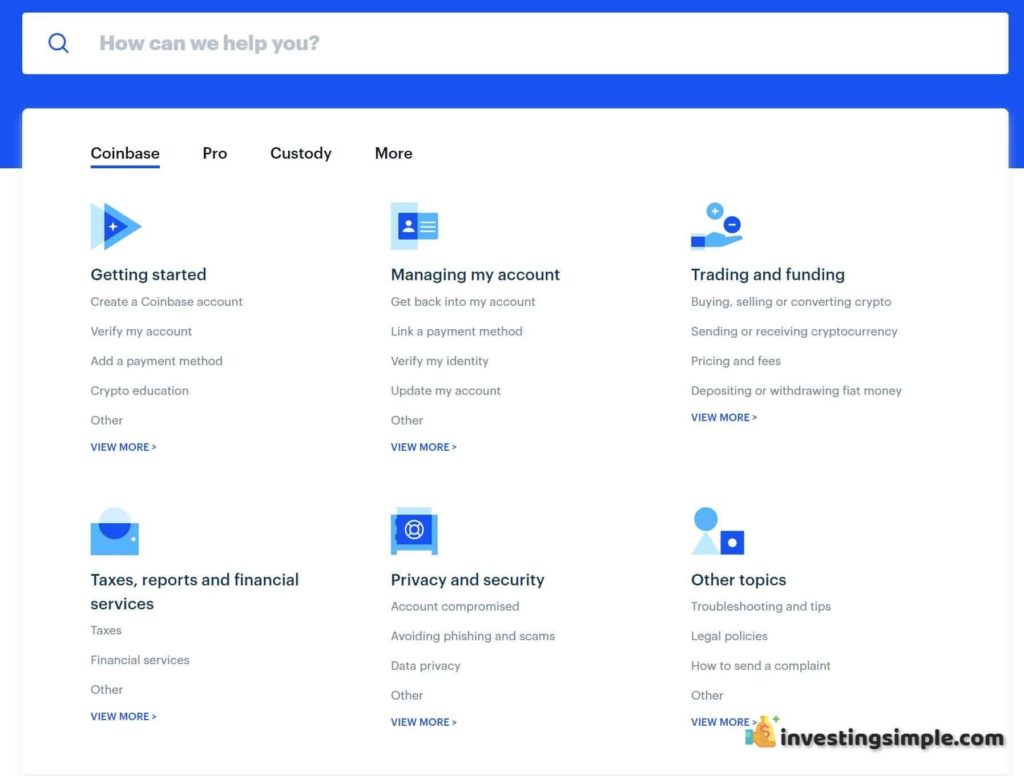Open Financial services link
1024x776 pixels.
click(x=140, y=660)
